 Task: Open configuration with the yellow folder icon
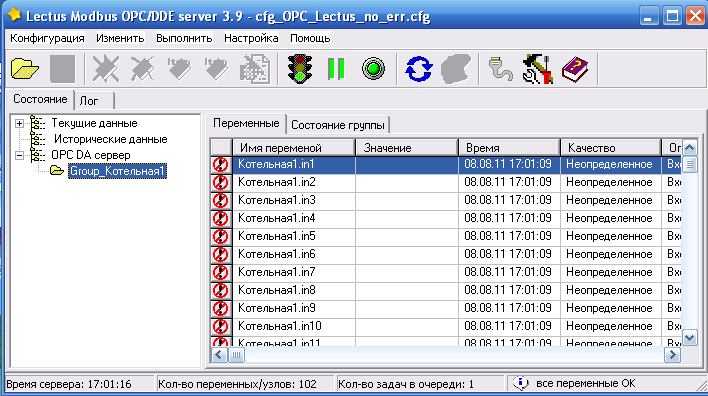[25, 69]
